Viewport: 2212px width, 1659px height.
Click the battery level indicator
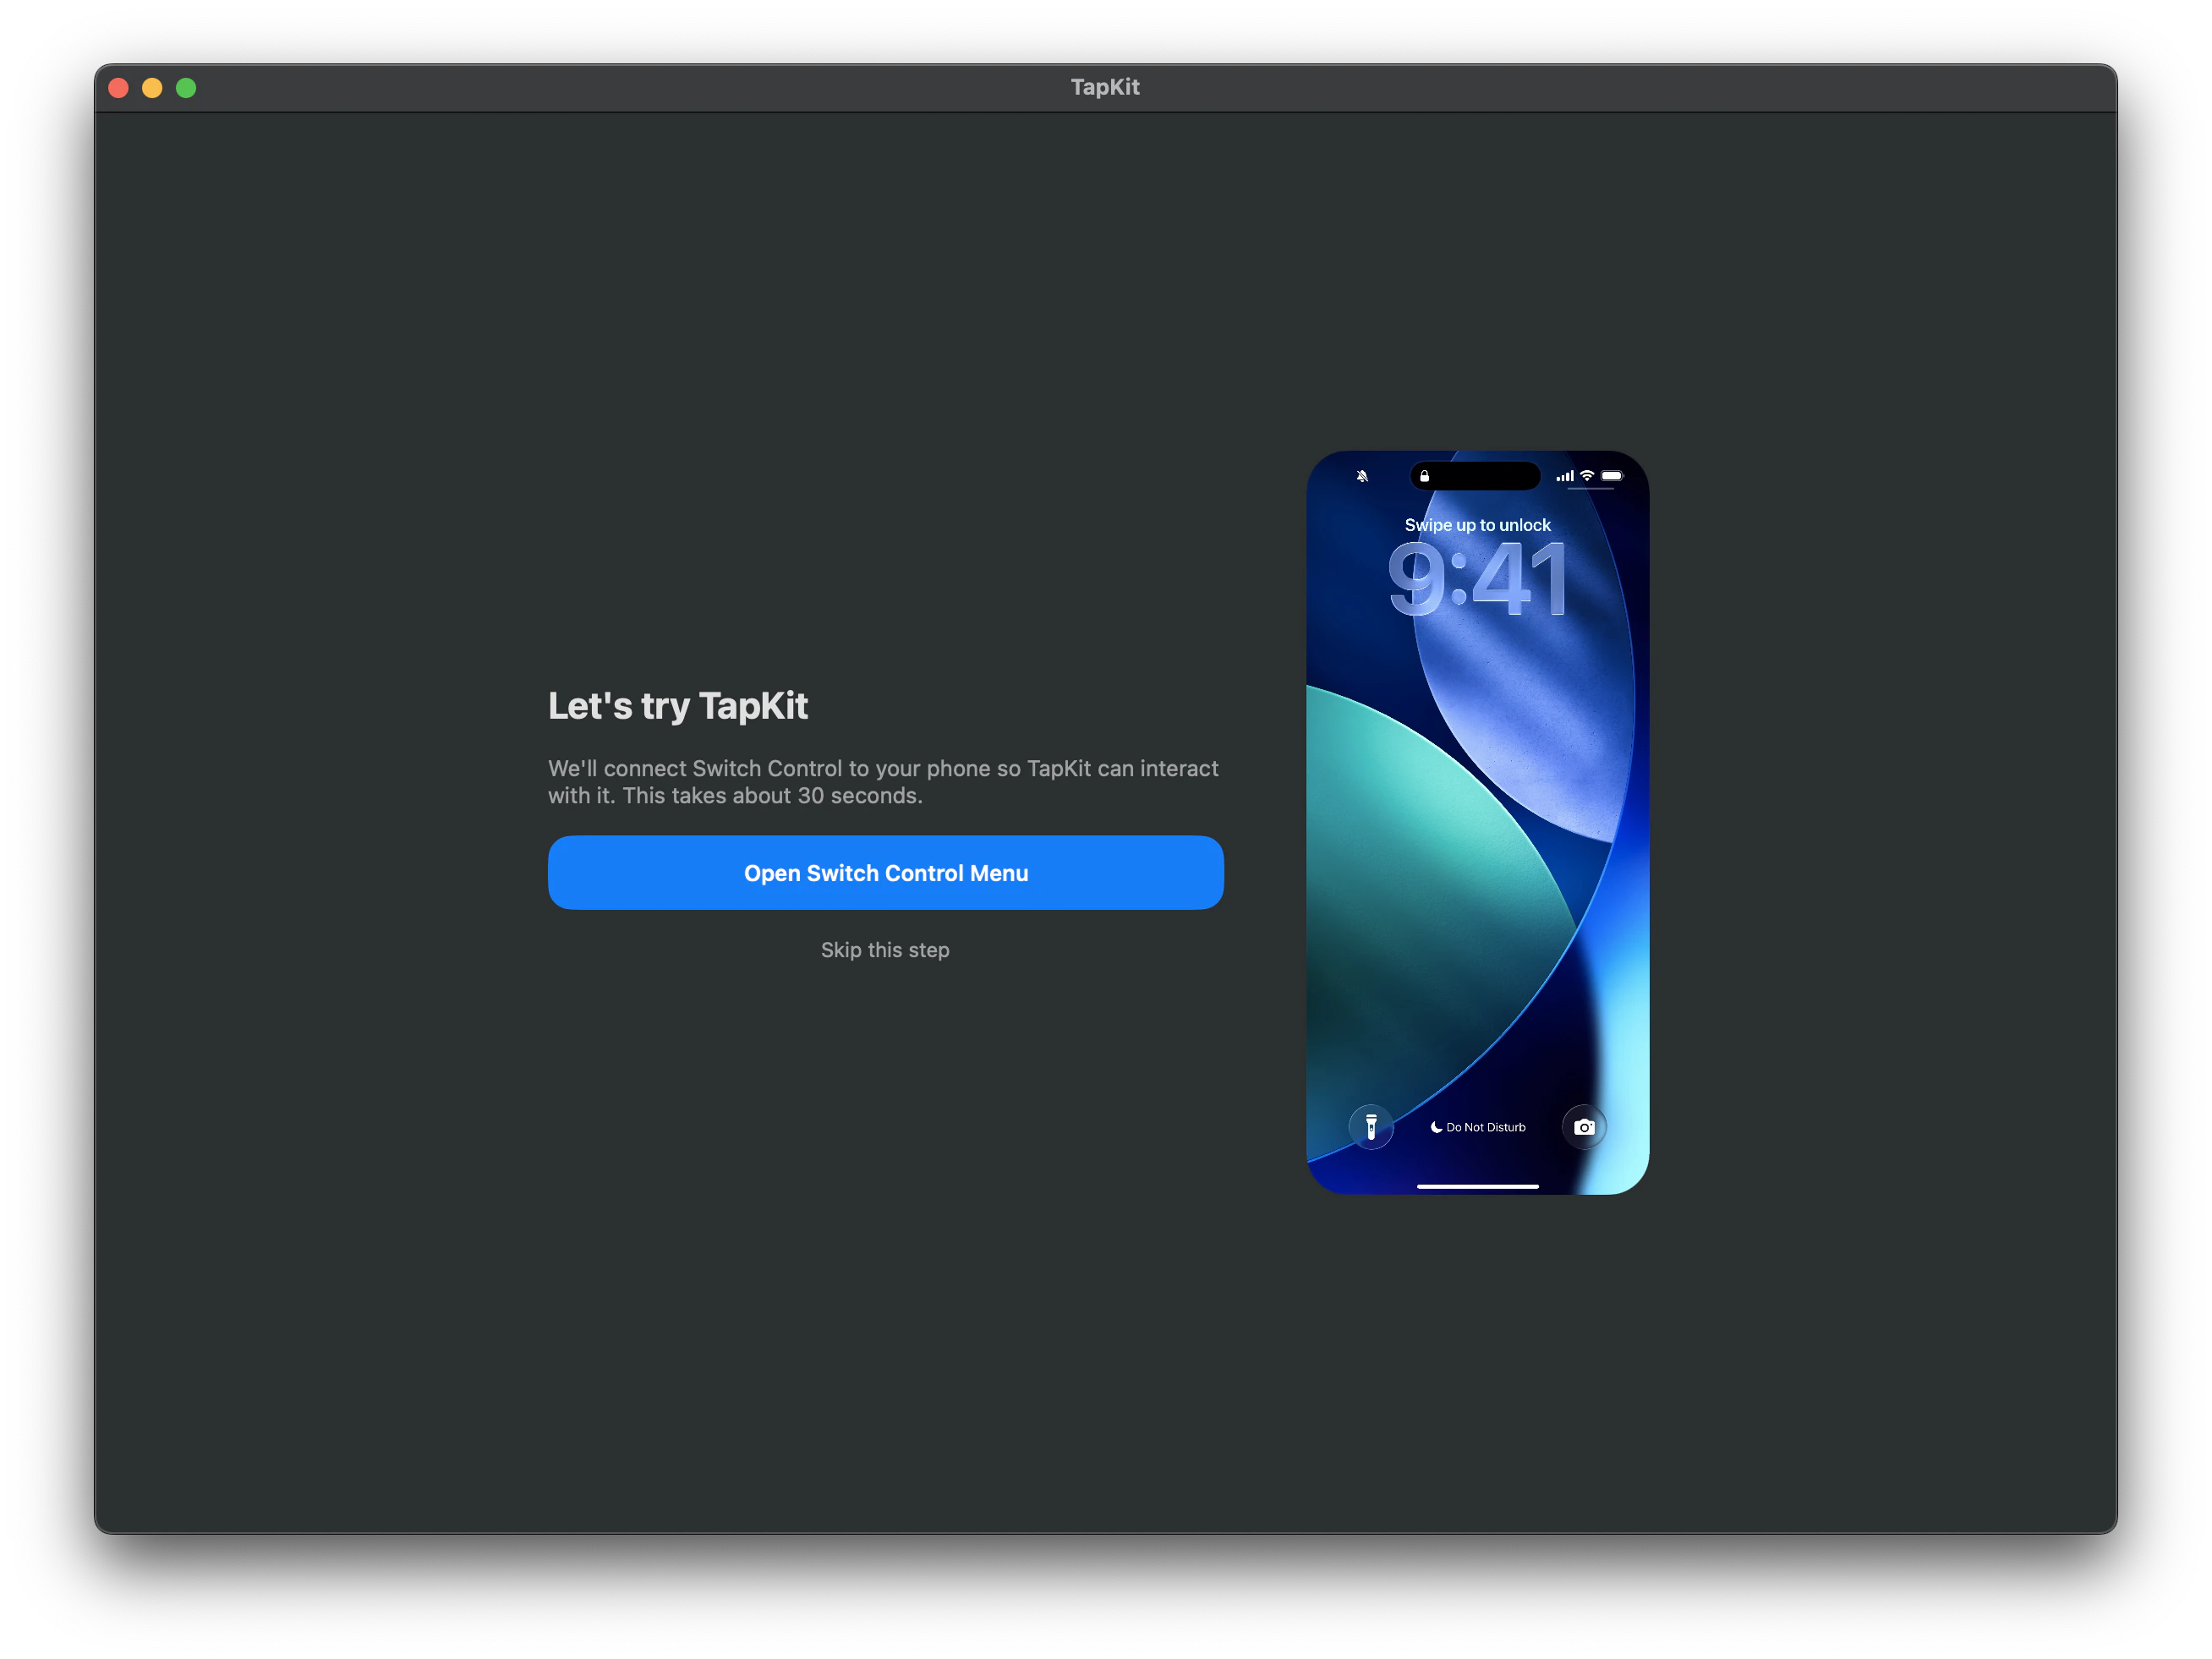[1610, 476]
